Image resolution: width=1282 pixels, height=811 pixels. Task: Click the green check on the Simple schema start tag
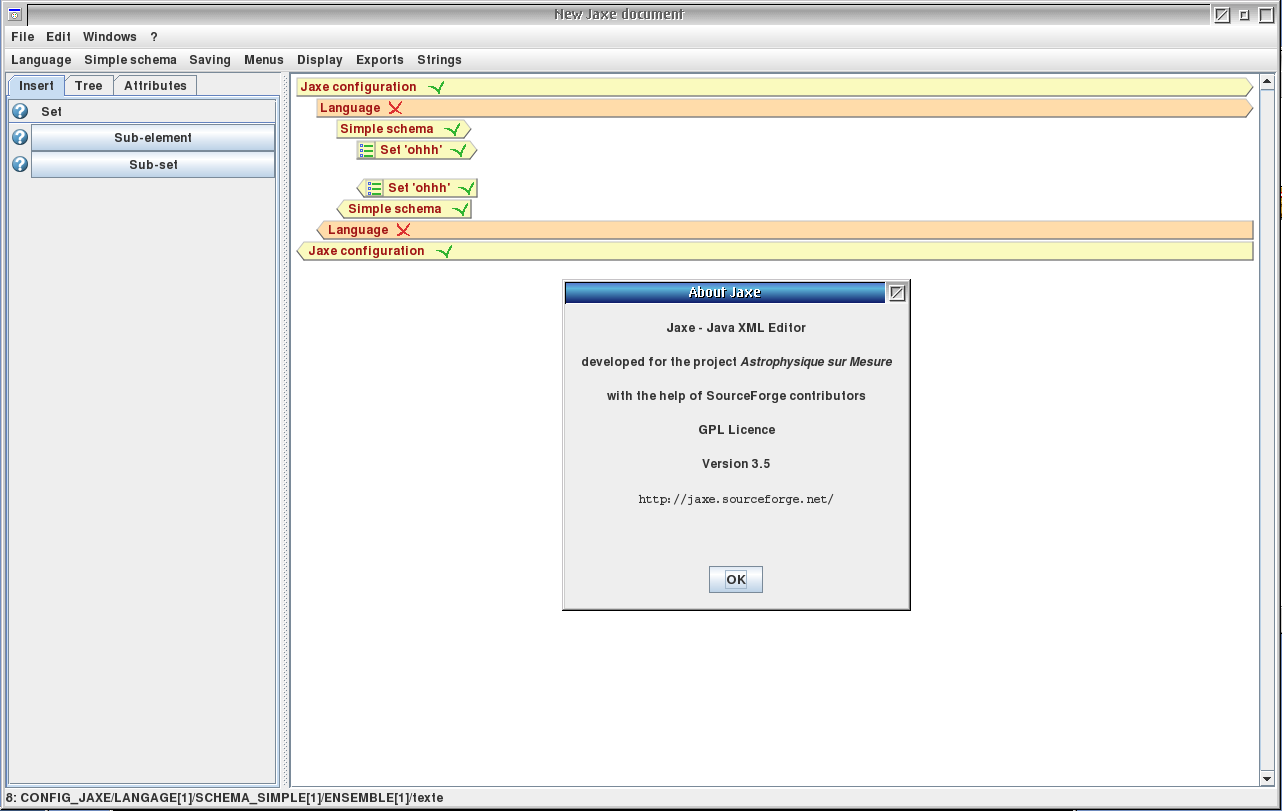(x=452, y=129)
